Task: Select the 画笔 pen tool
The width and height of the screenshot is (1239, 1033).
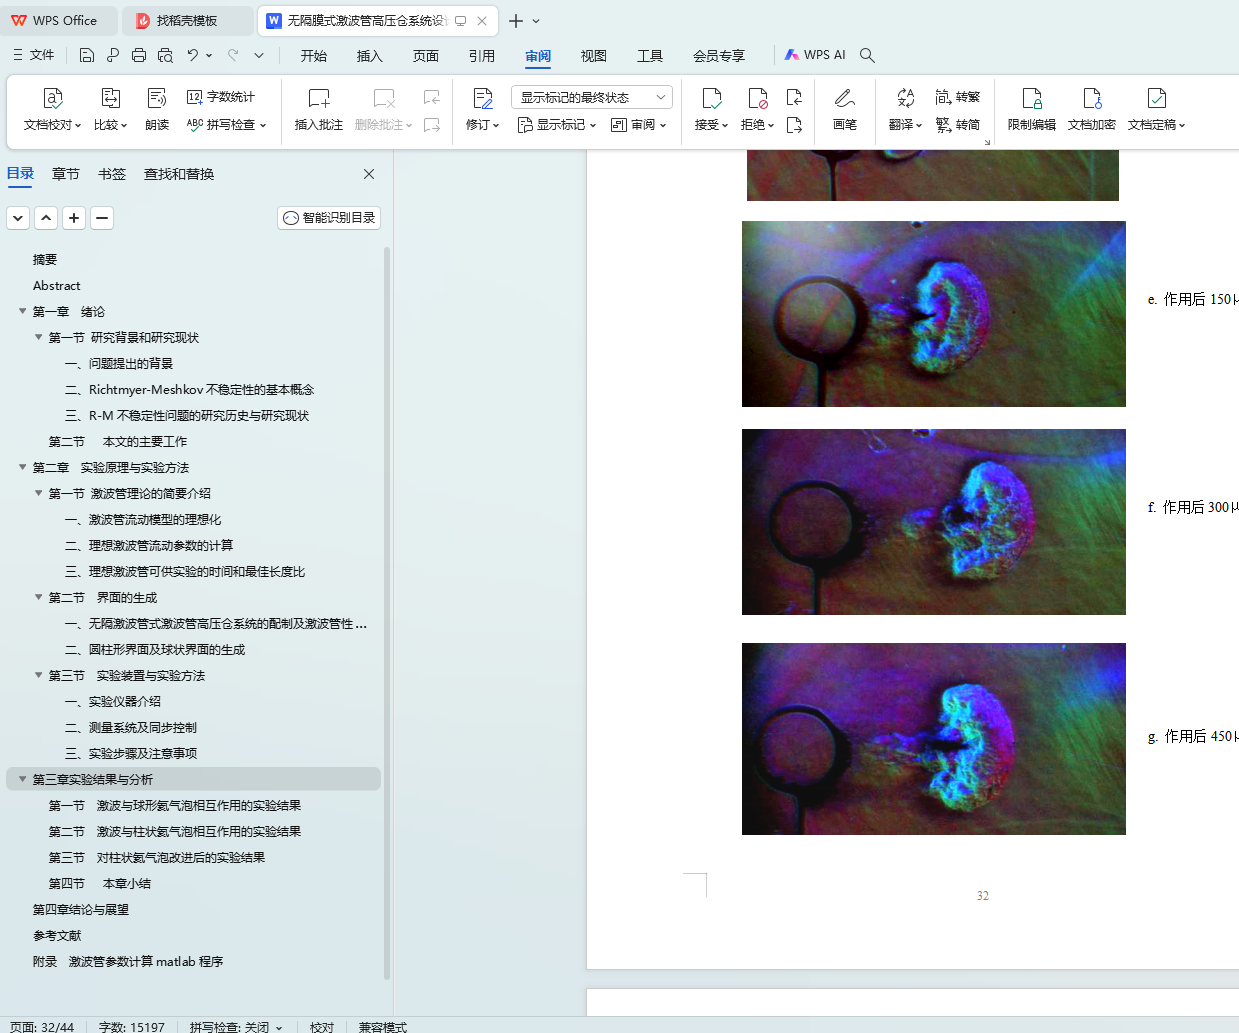Action: pos(845,110)
